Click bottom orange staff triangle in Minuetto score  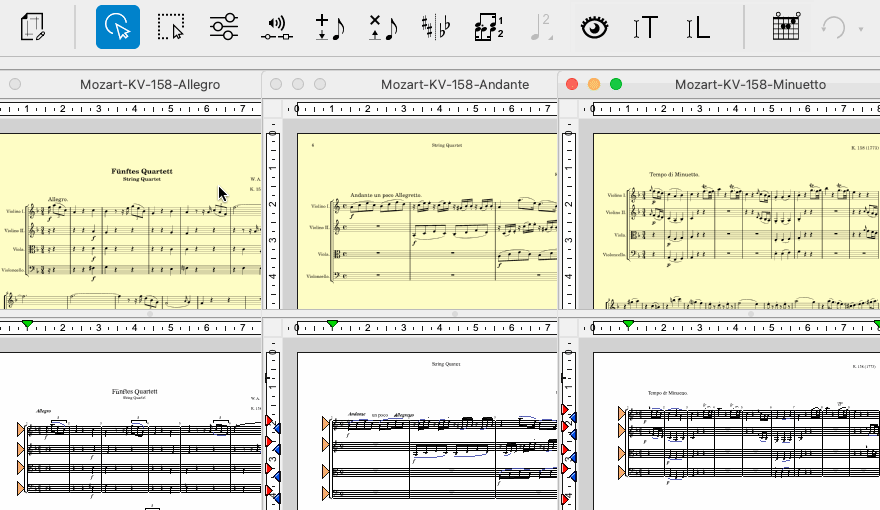pos(622,473)
